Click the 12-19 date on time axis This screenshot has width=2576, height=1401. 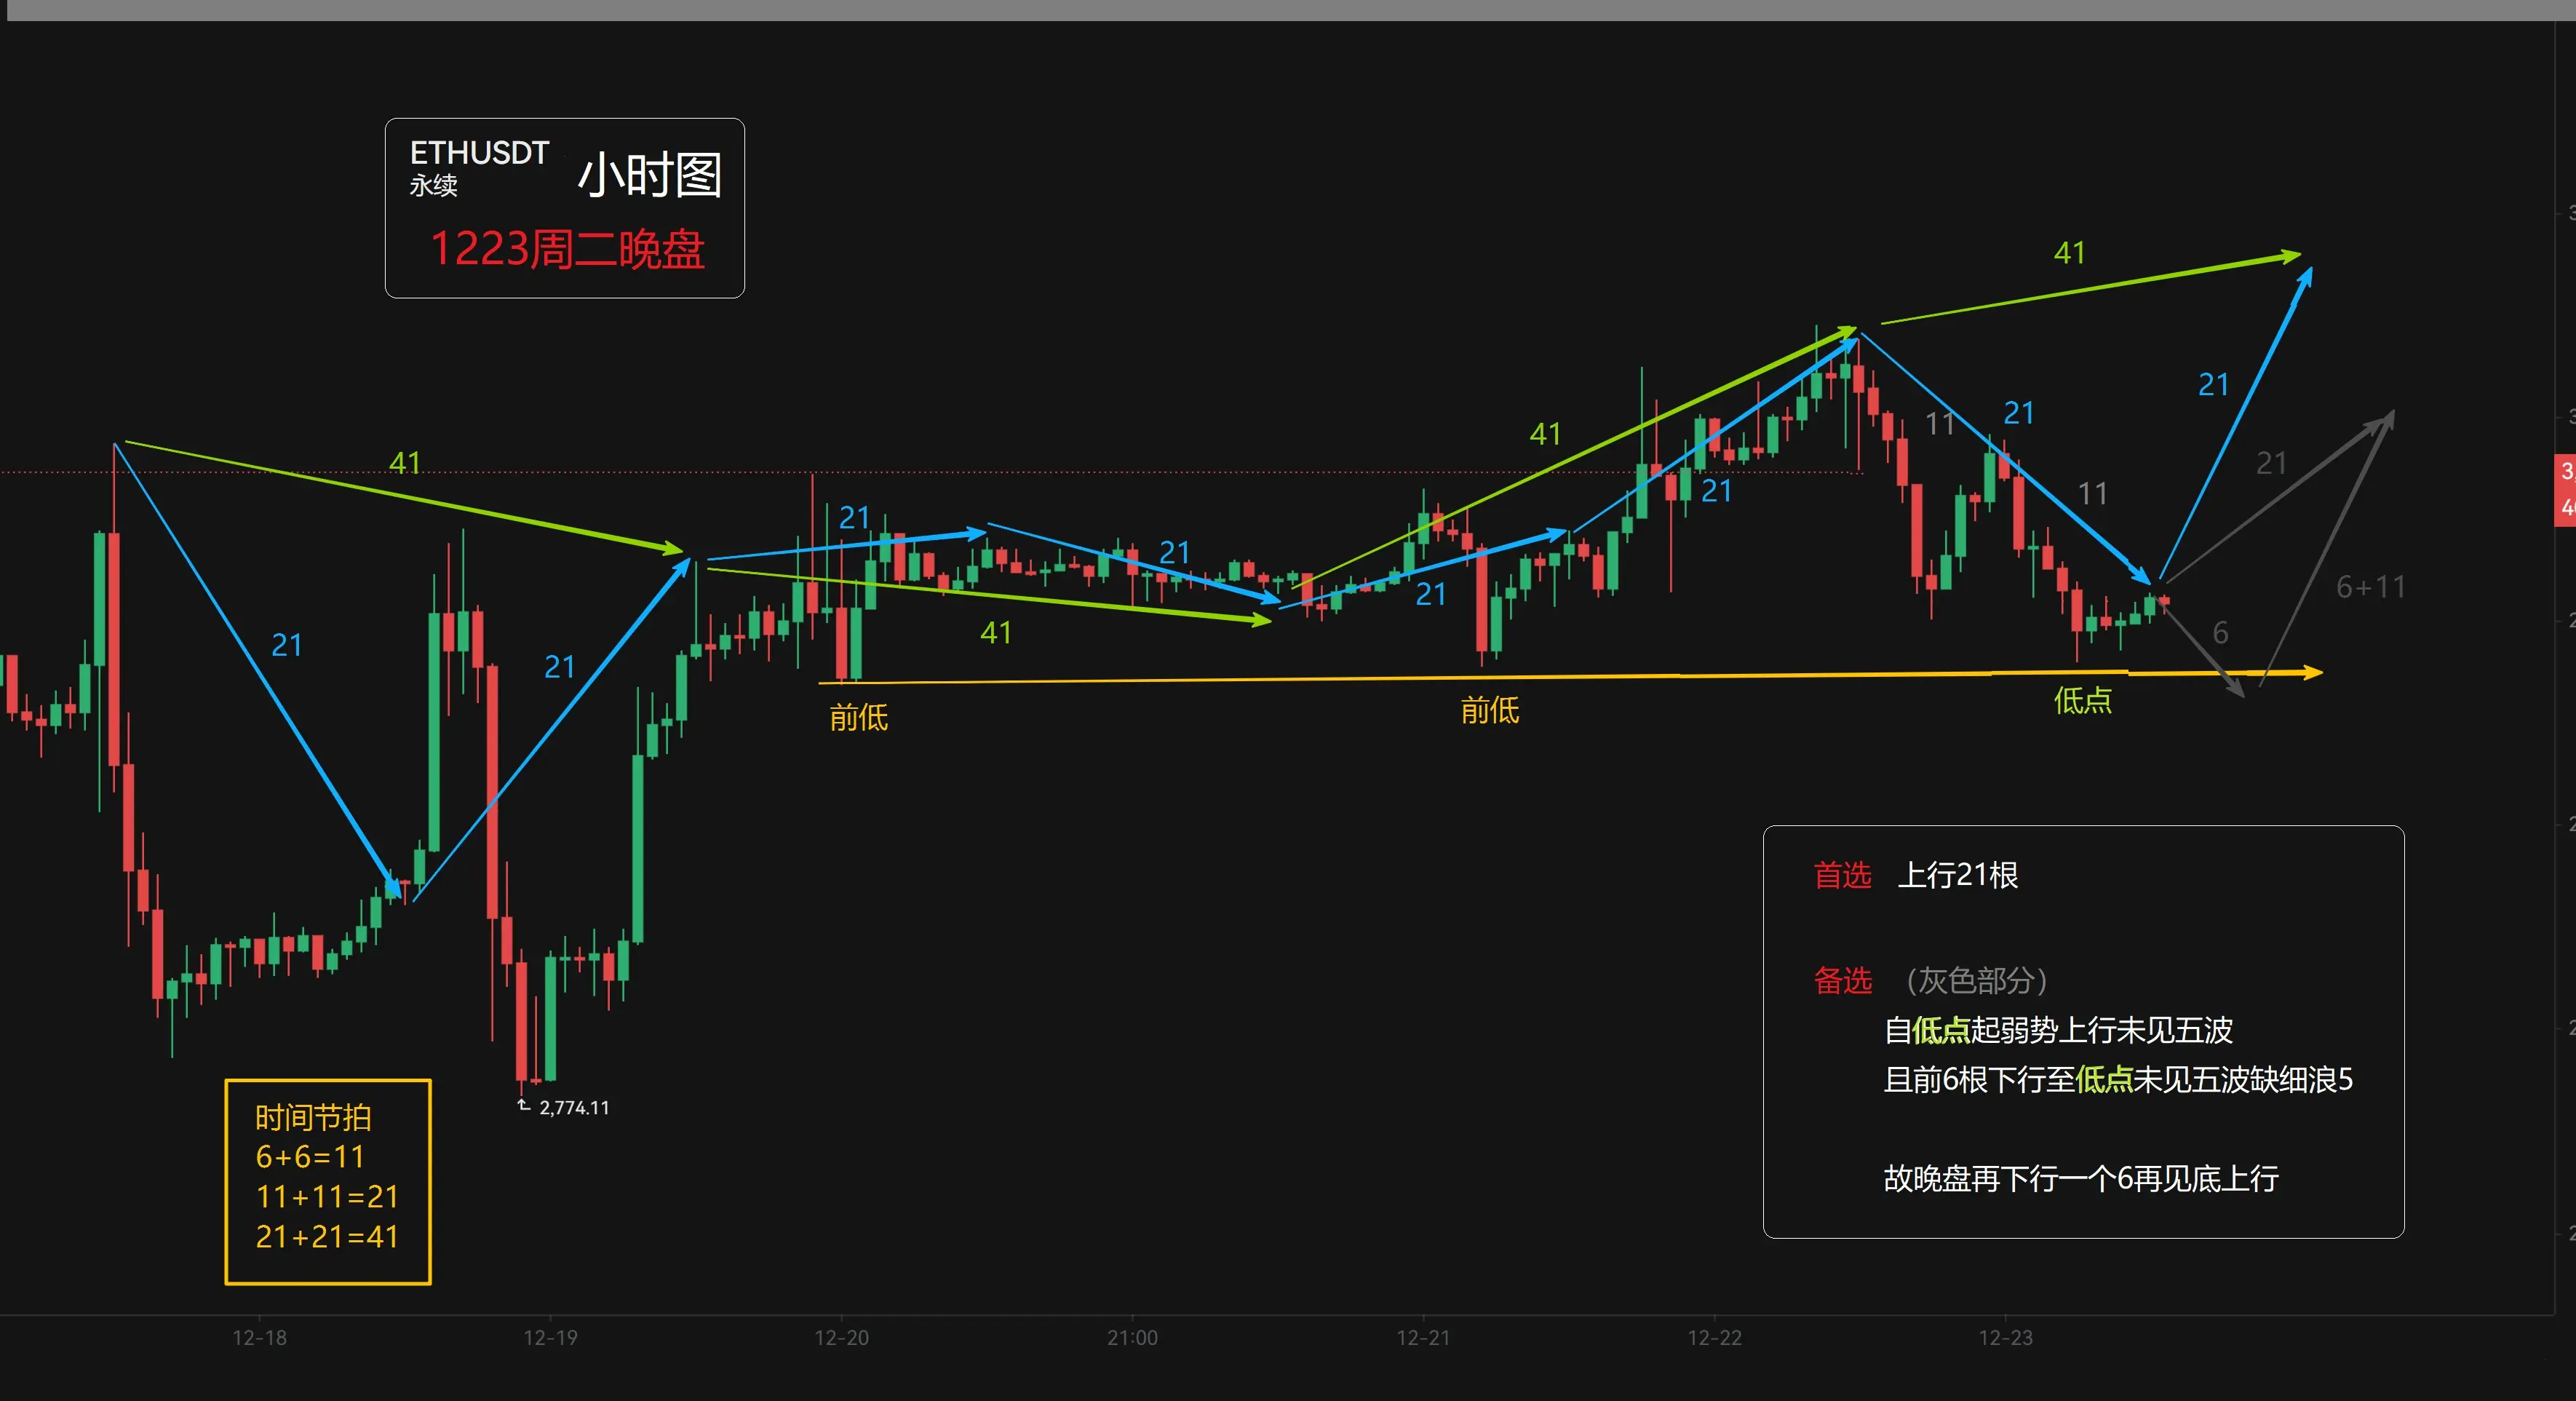click(x=550, y=1337)
